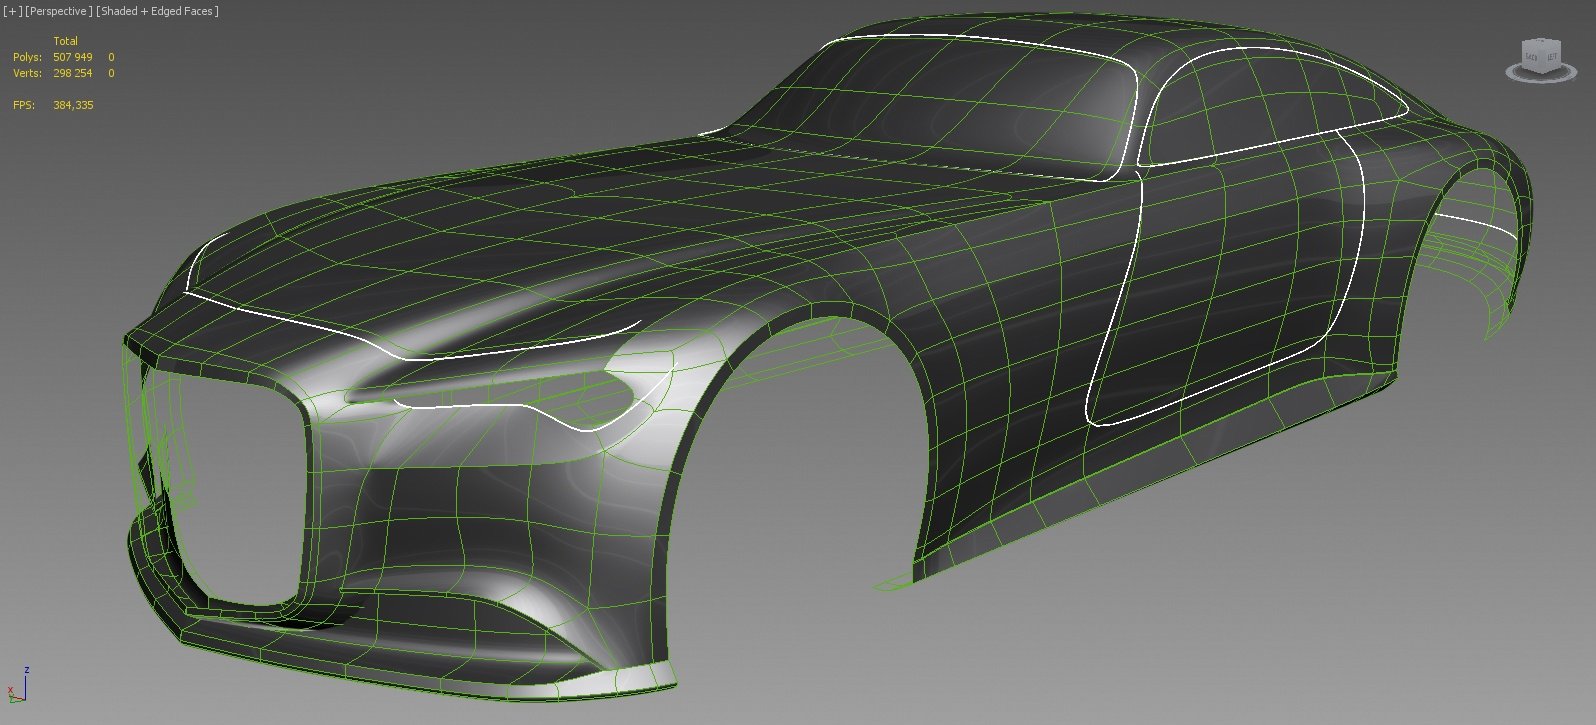This screenshot has width=1596, height=725.
Task: Click the Left face of the ViewCube
Action: click(1552, 57)
